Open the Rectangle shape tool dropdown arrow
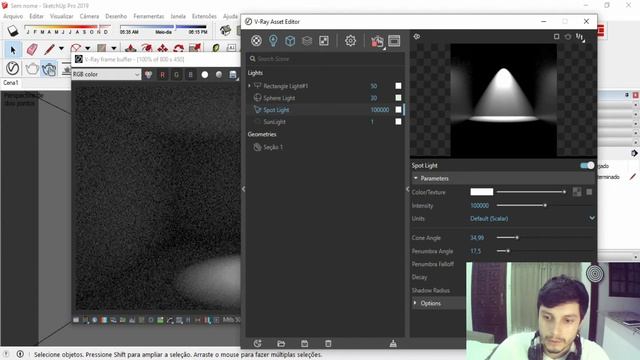Screen dimensions: 640x360 pyautogui.click(x=114, y=49)
